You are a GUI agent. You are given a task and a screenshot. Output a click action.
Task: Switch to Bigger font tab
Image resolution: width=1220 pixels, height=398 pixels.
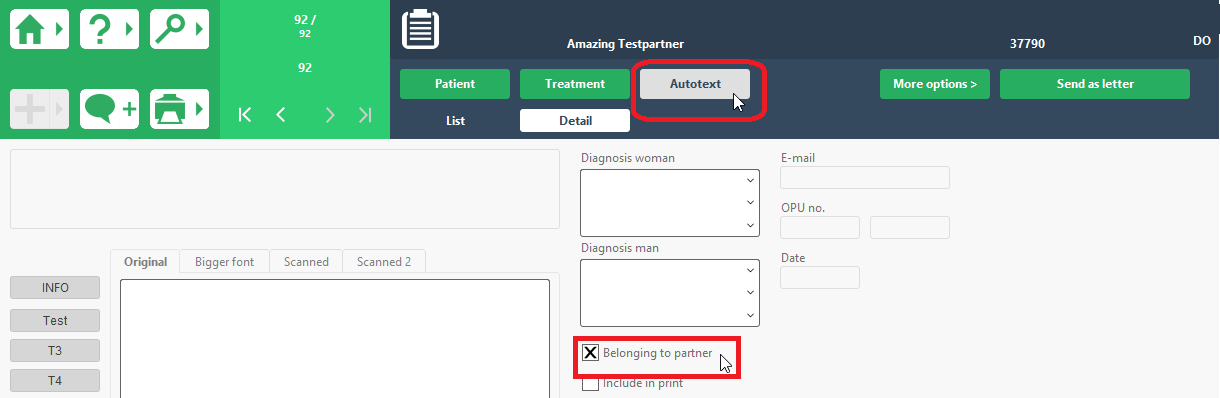pos(225,262)
